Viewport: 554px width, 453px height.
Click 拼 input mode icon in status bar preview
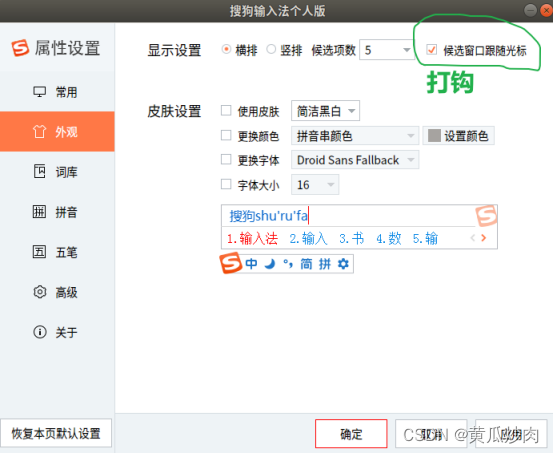click(x=325, y=264)
